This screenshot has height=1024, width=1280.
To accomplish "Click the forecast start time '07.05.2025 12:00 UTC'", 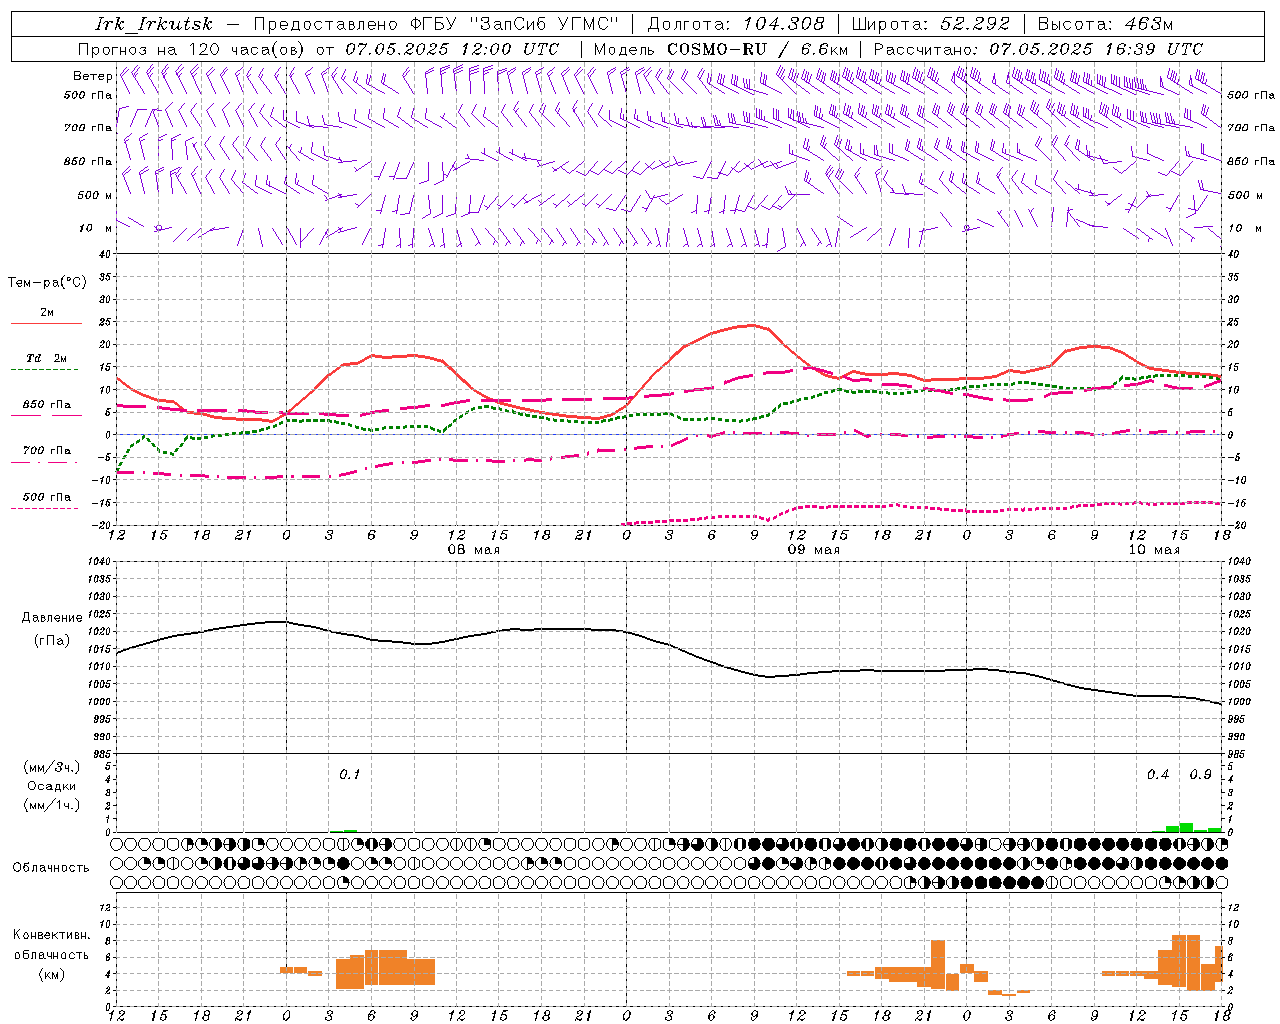I will point(452,49).
